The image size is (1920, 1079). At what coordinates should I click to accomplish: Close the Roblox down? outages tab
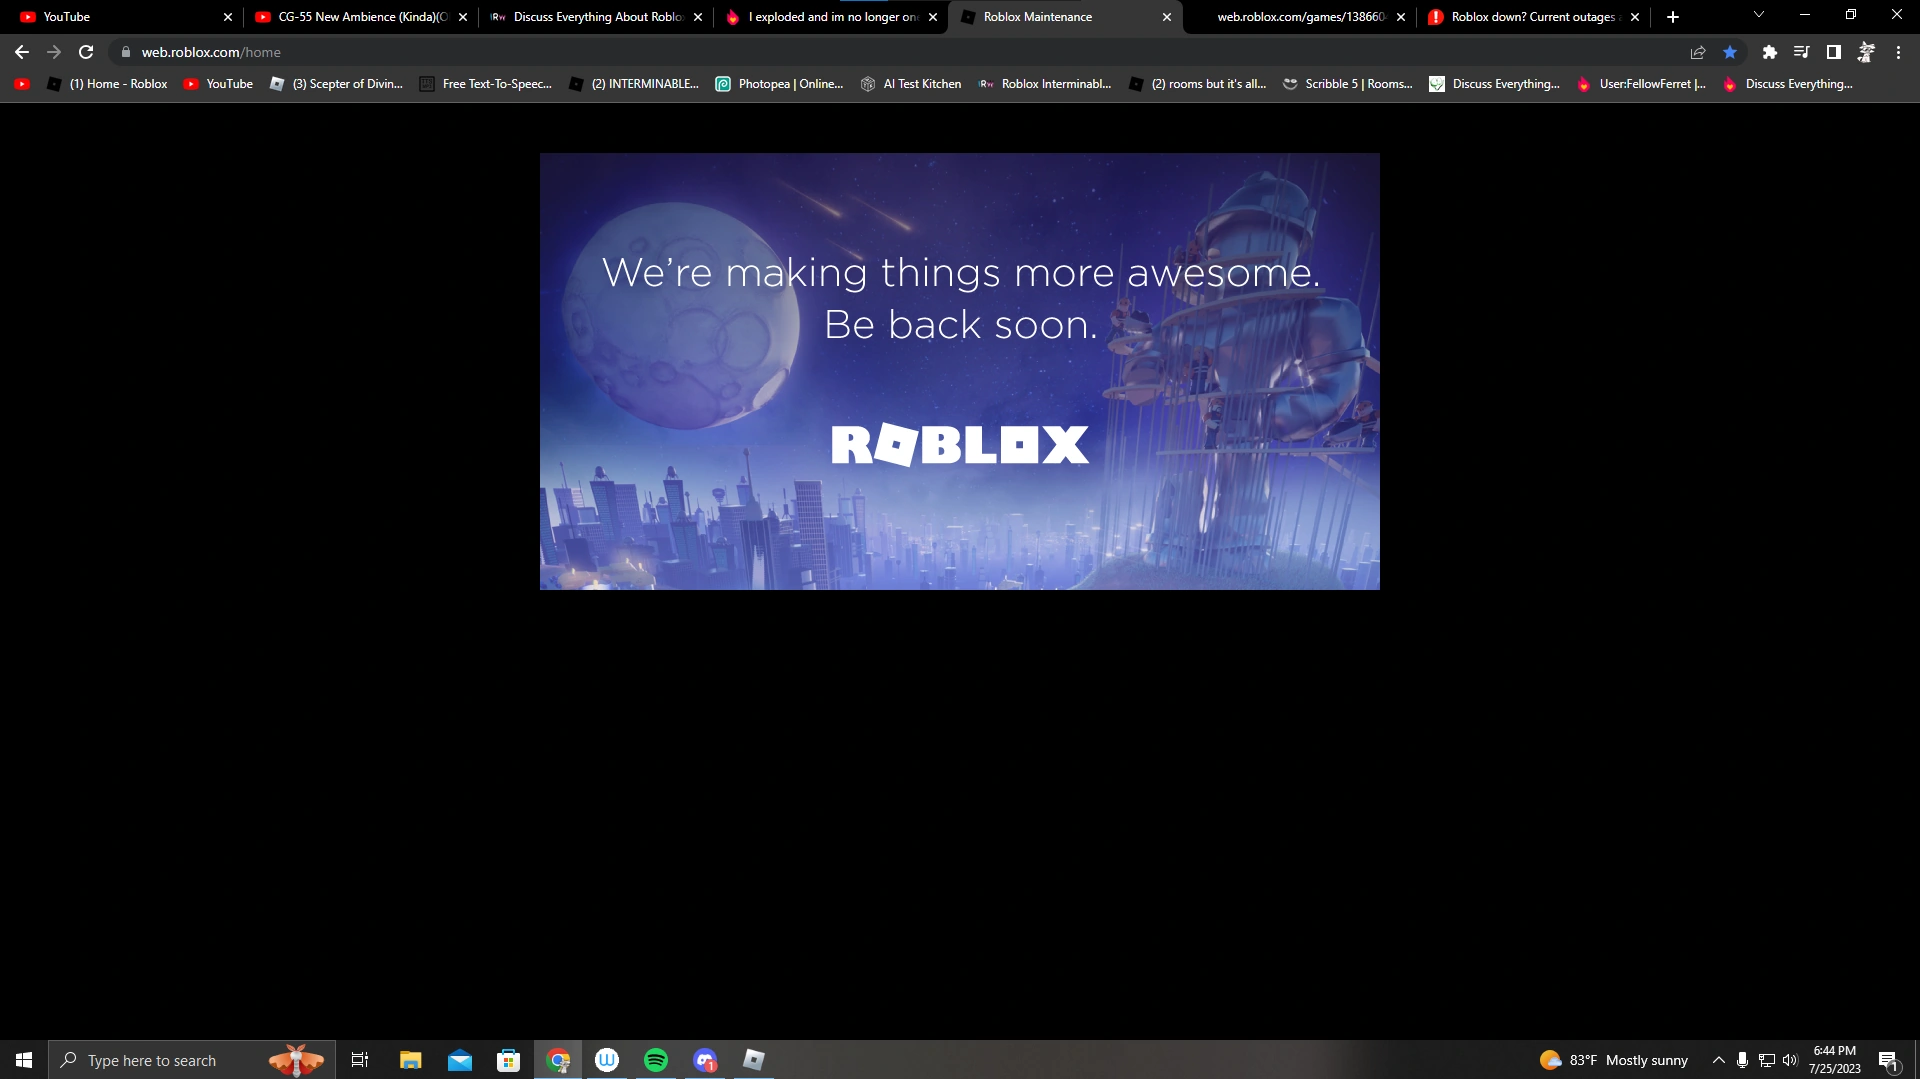pos(1635,17)
